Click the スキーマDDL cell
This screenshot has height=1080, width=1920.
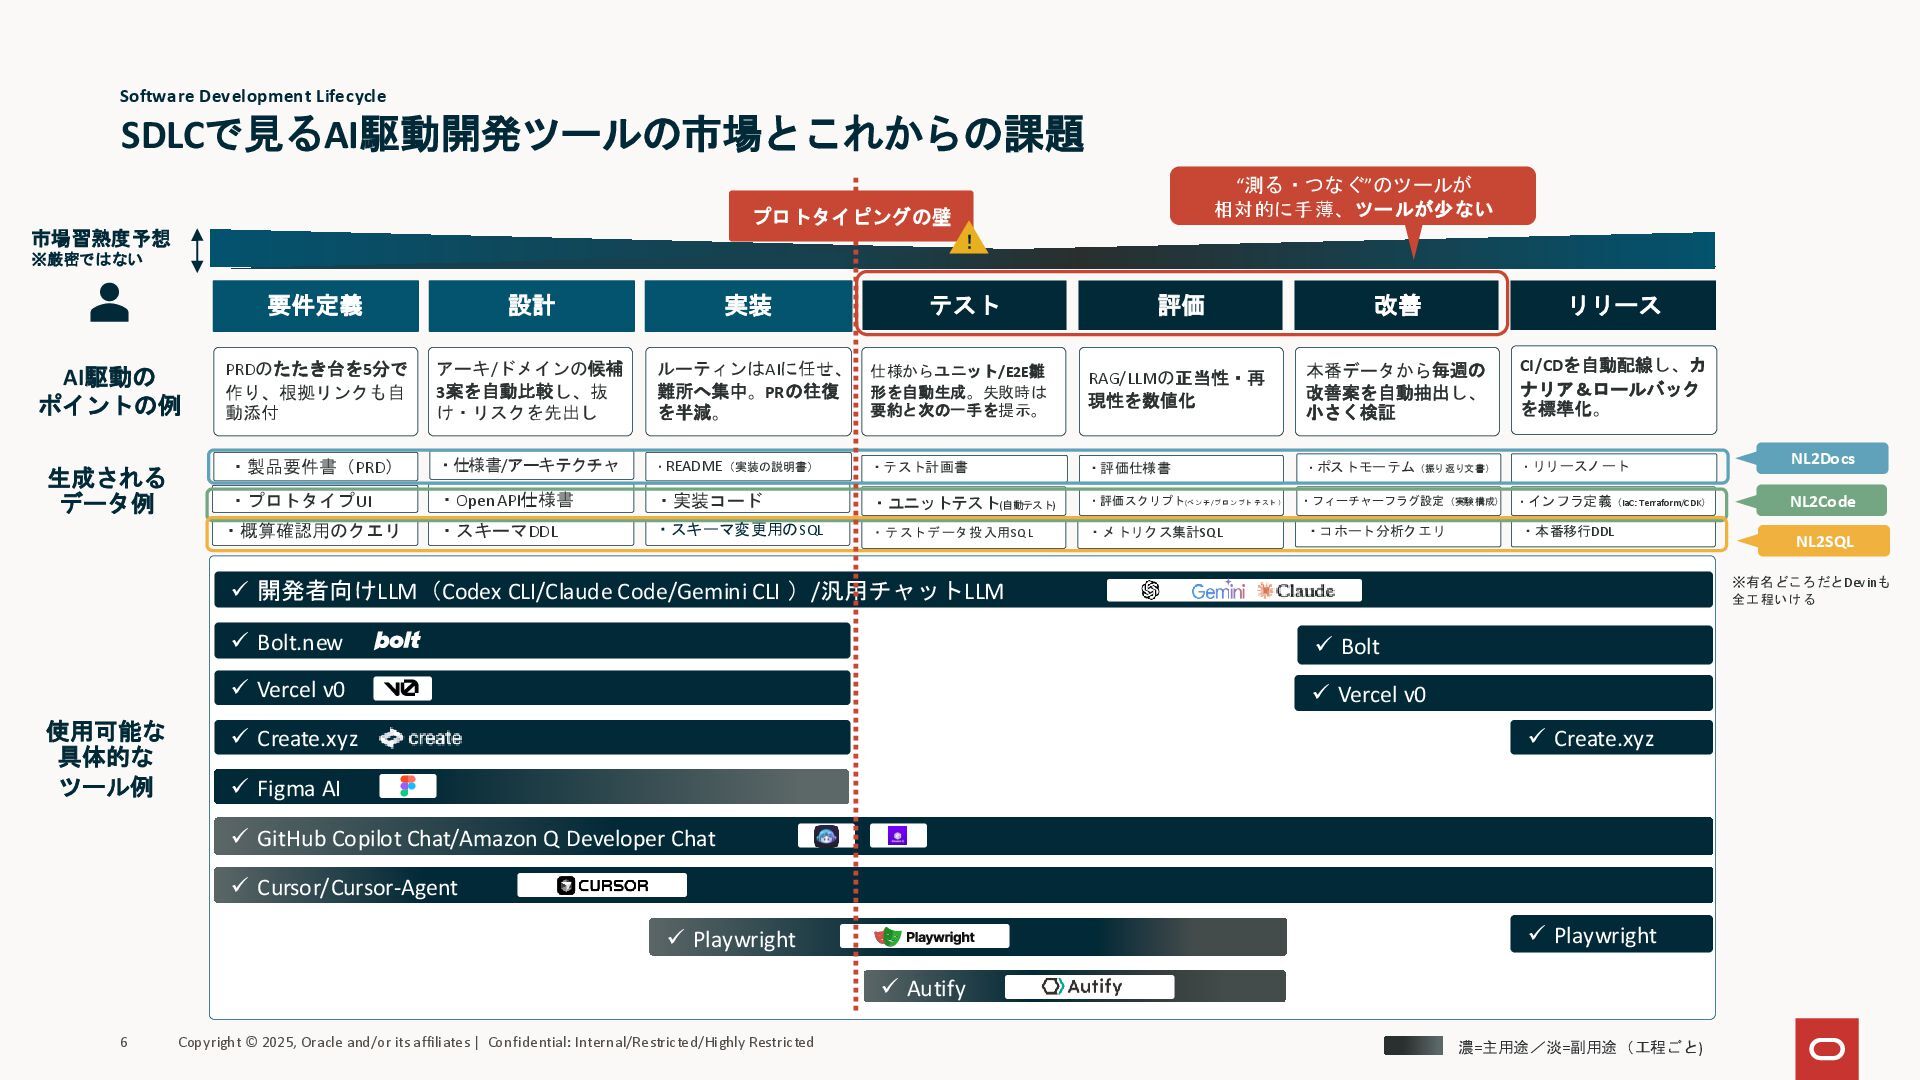[531, 531]
